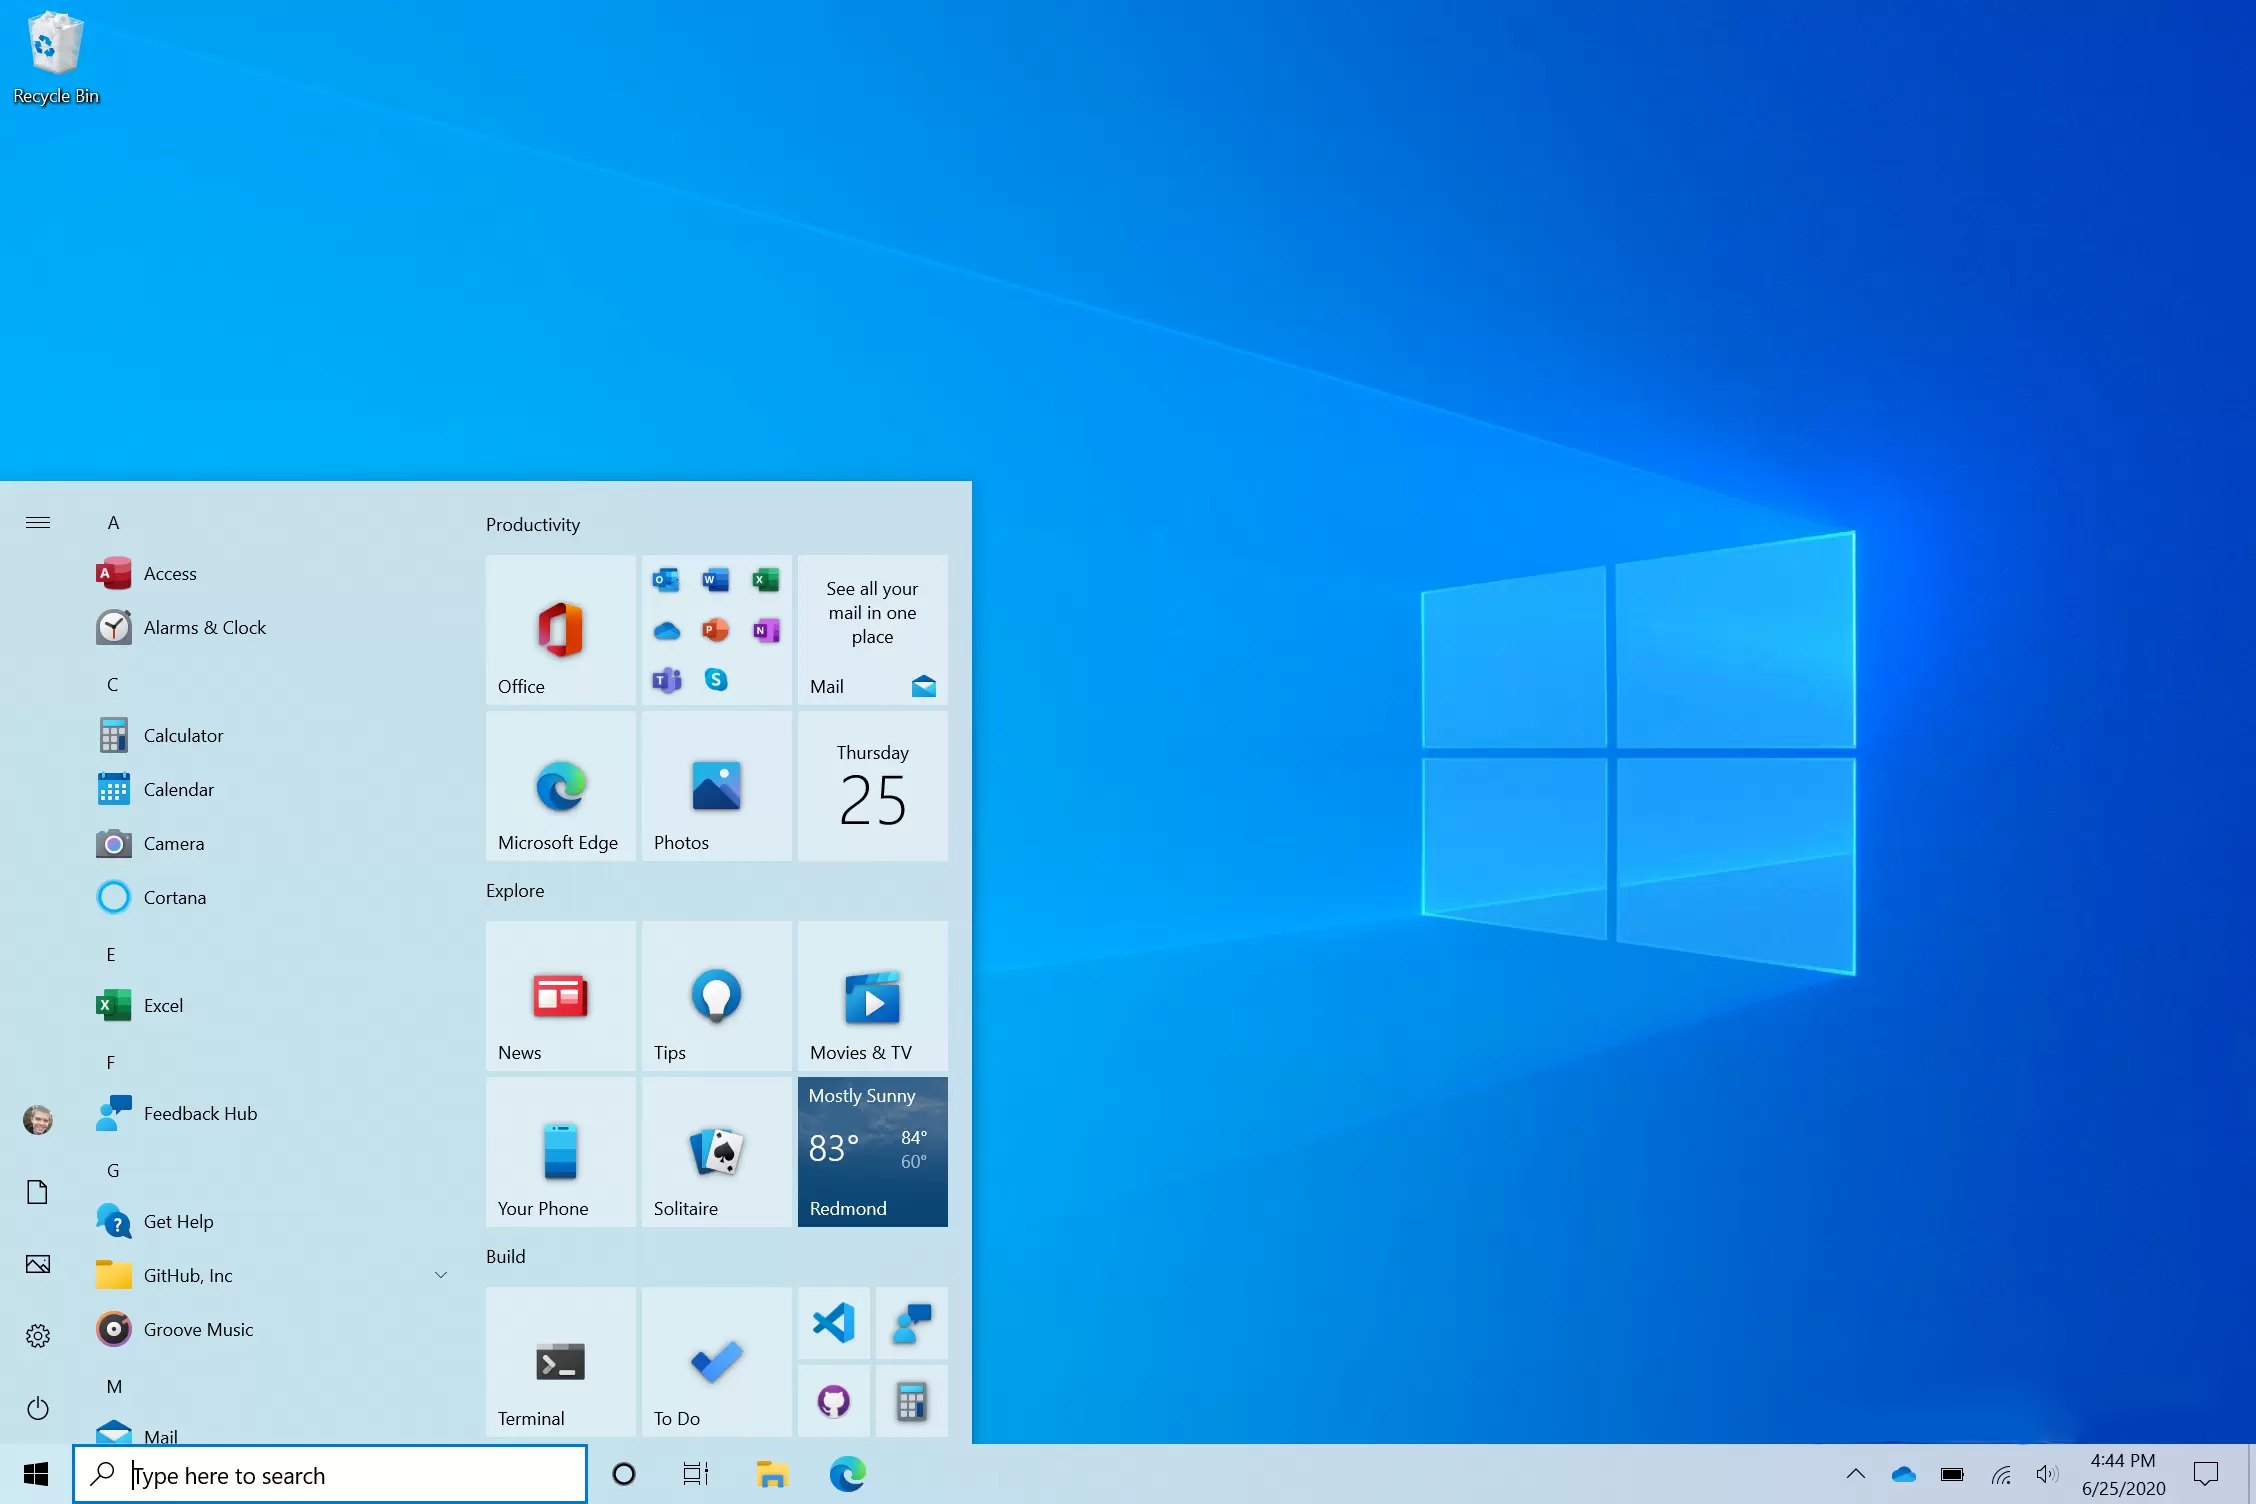View weather details for Redmond tile

[871, 1150]
